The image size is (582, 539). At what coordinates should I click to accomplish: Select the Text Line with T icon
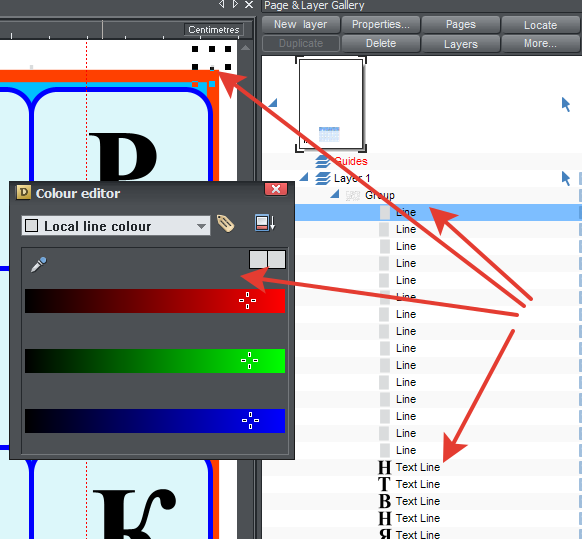(418, 484)
